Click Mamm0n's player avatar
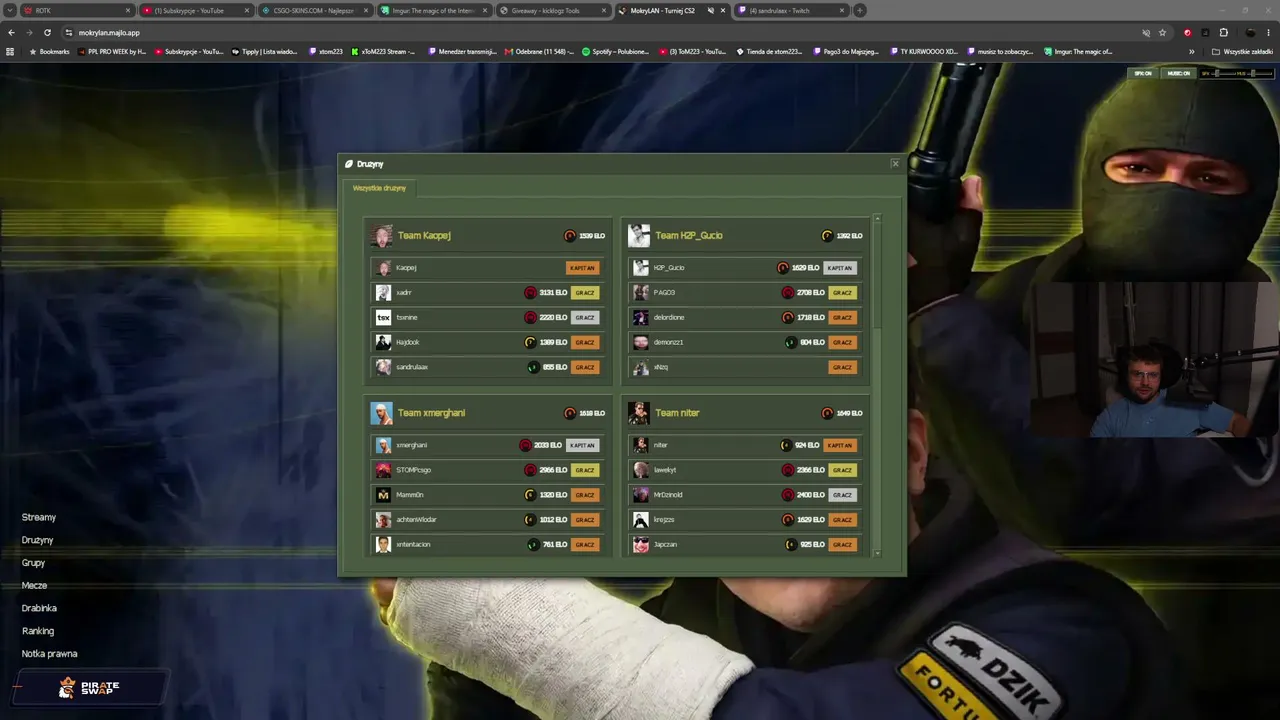 pyautogui.click(x=383, y=495)
